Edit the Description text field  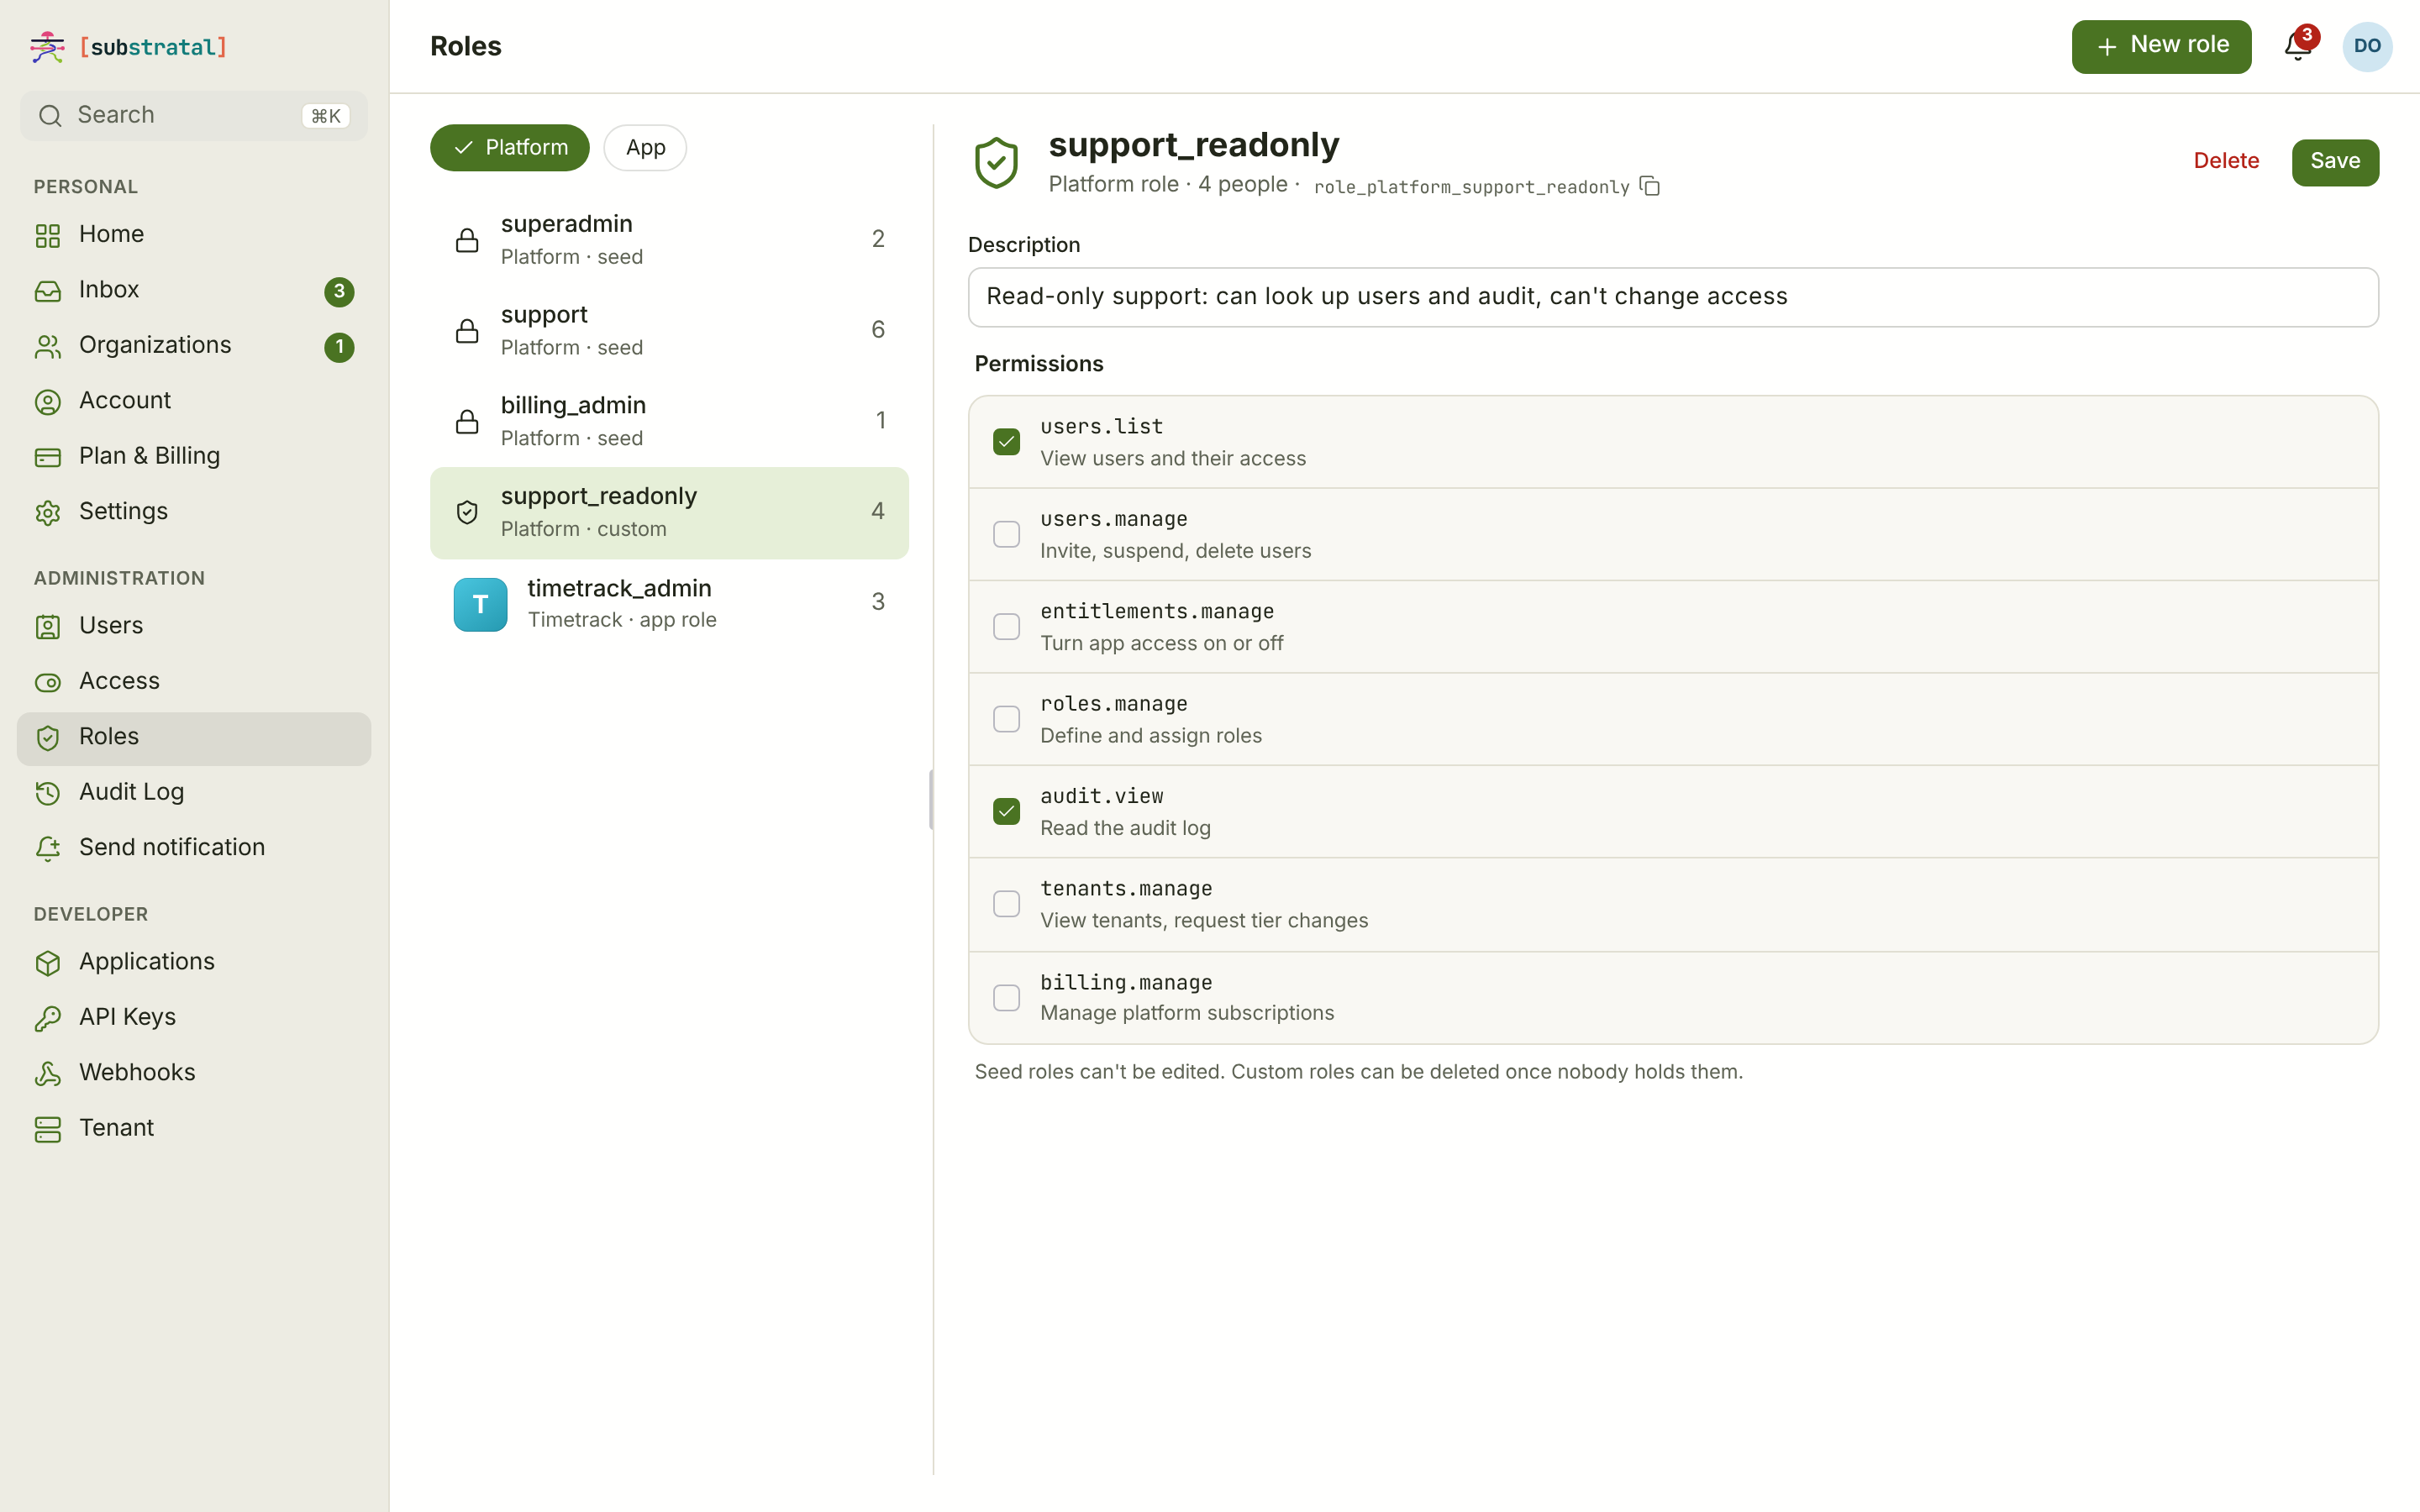pyautogui.click(x=1673, y=297)
